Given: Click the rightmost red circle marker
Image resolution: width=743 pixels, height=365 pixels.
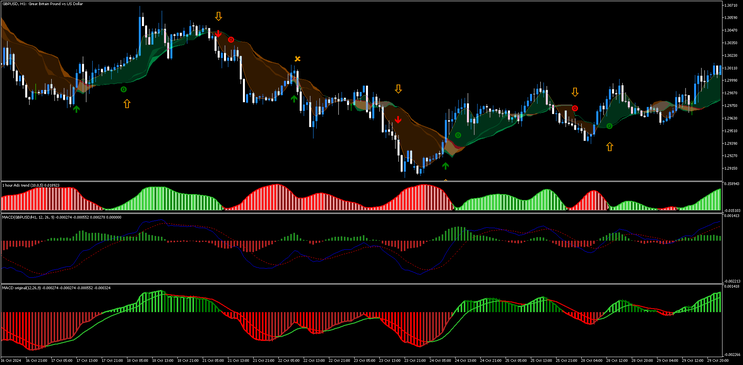Looking at the screenshot, I should point(575,109).
